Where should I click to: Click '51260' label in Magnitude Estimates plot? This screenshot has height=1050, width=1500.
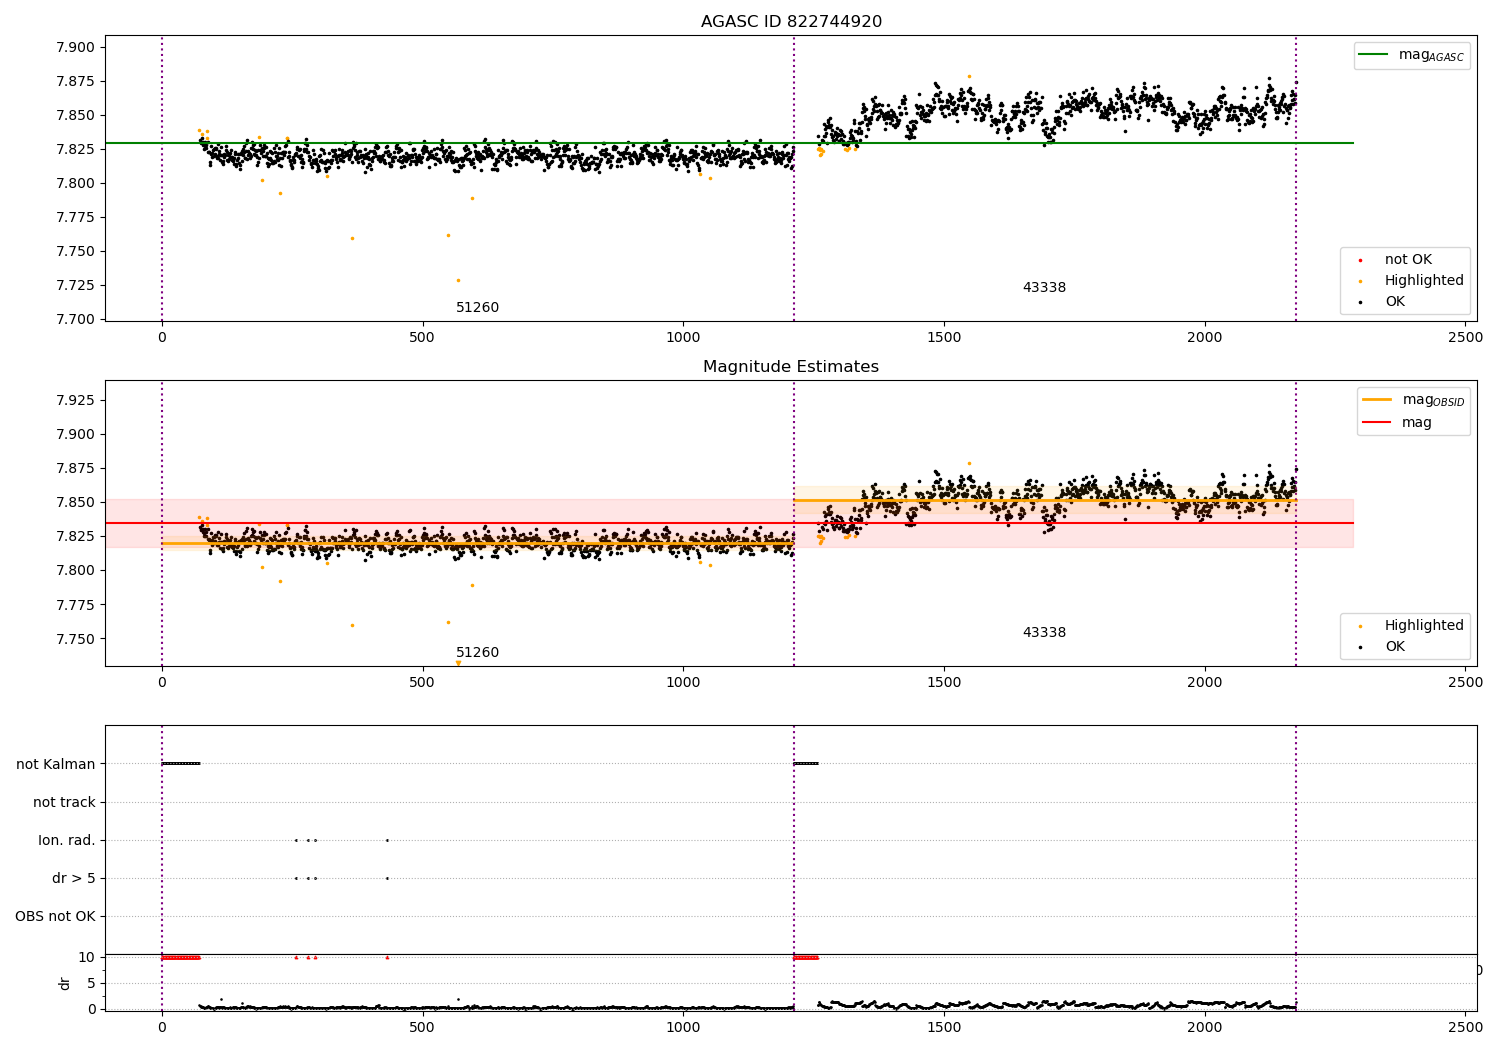click(477, 653)
